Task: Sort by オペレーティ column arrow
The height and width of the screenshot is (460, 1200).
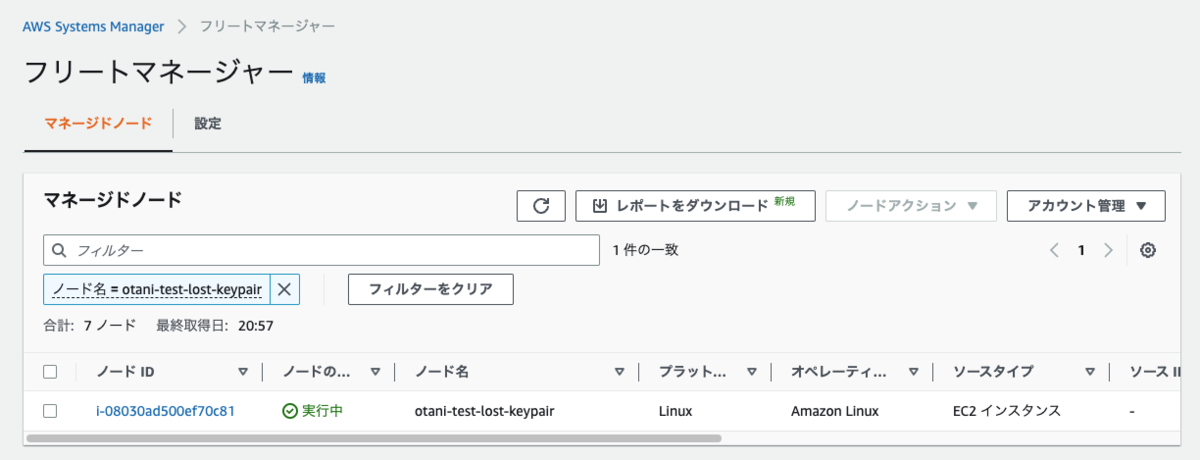Action: tap(913, 372)
